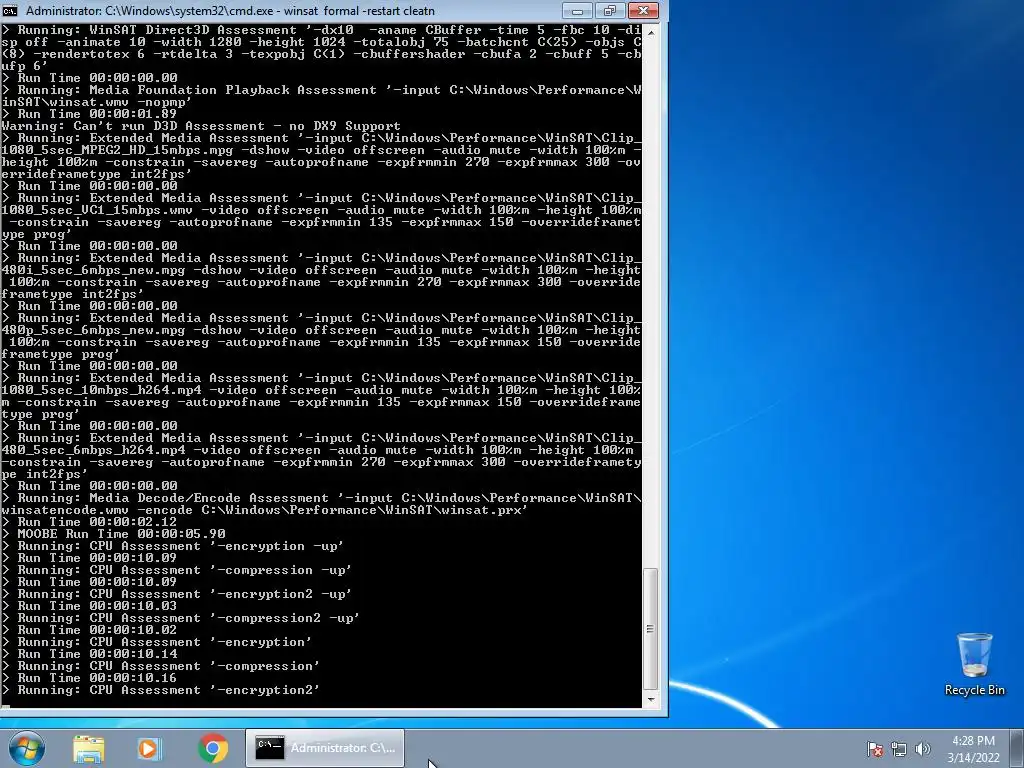Click the 'Warning: Can't run D3D Assessment' line
This screenshot has height=768, width=1024.
201,125
